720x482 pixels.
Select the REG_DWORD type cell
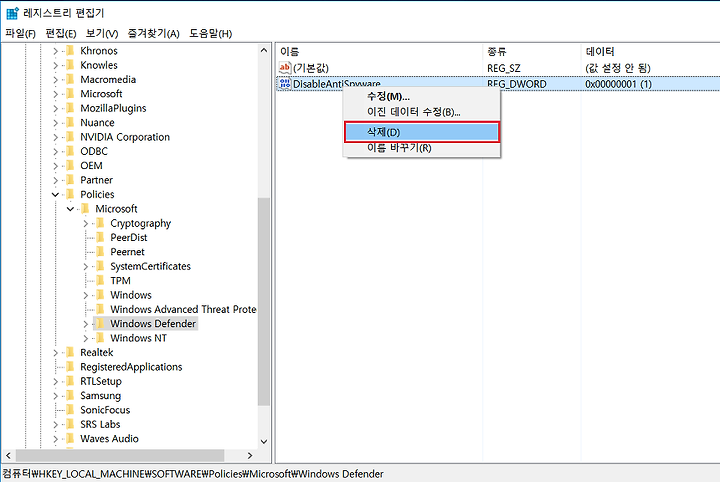(x=517, y=84)
